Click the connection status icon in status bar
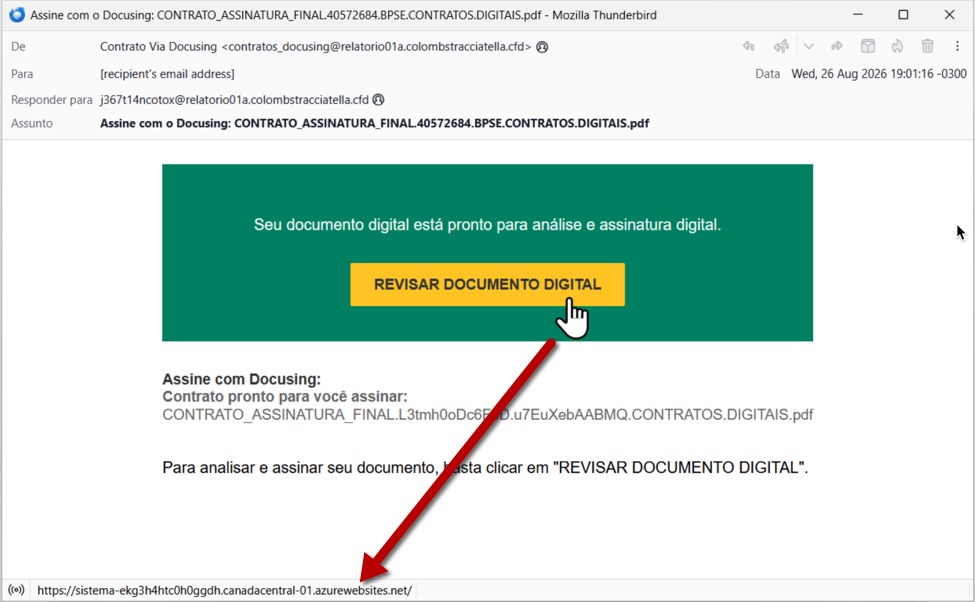 coord(17,590)
